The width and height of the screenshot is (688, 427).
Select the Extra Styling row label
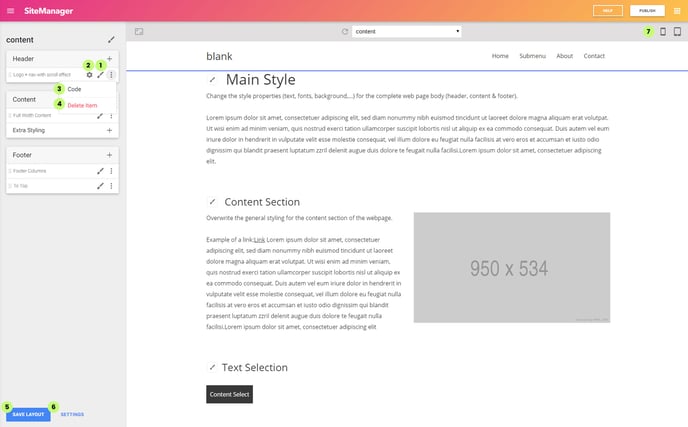(x=29, y=130)
